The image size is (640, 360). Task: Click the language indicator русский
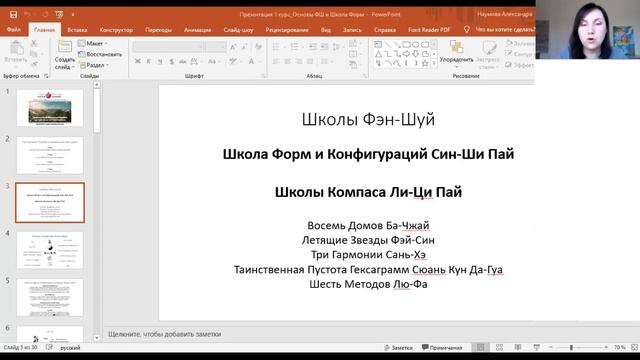(70, 348)
